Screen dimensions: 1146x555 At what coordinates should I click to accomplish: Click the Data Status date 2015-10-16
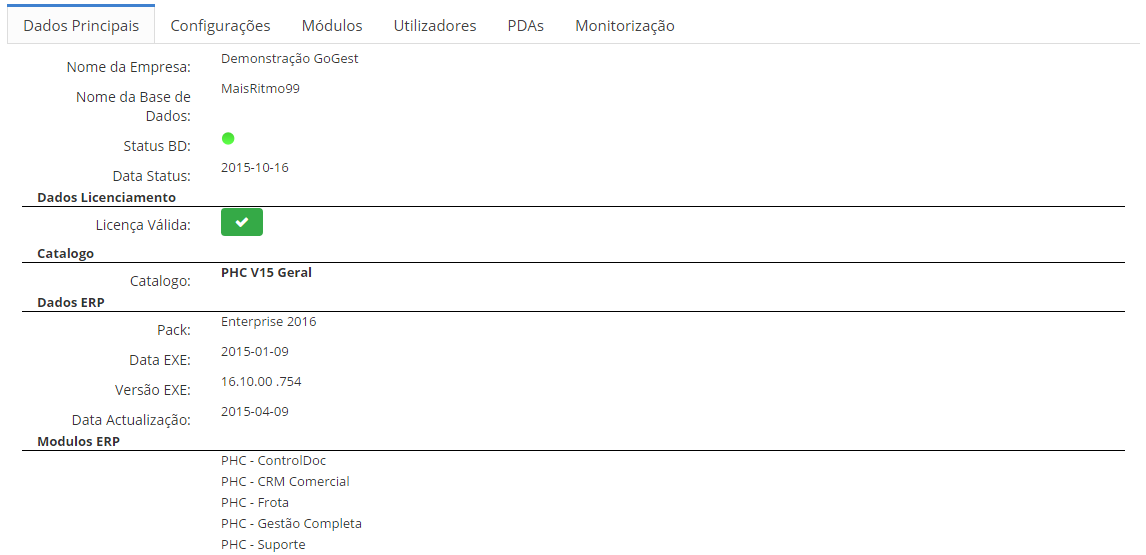254,167
